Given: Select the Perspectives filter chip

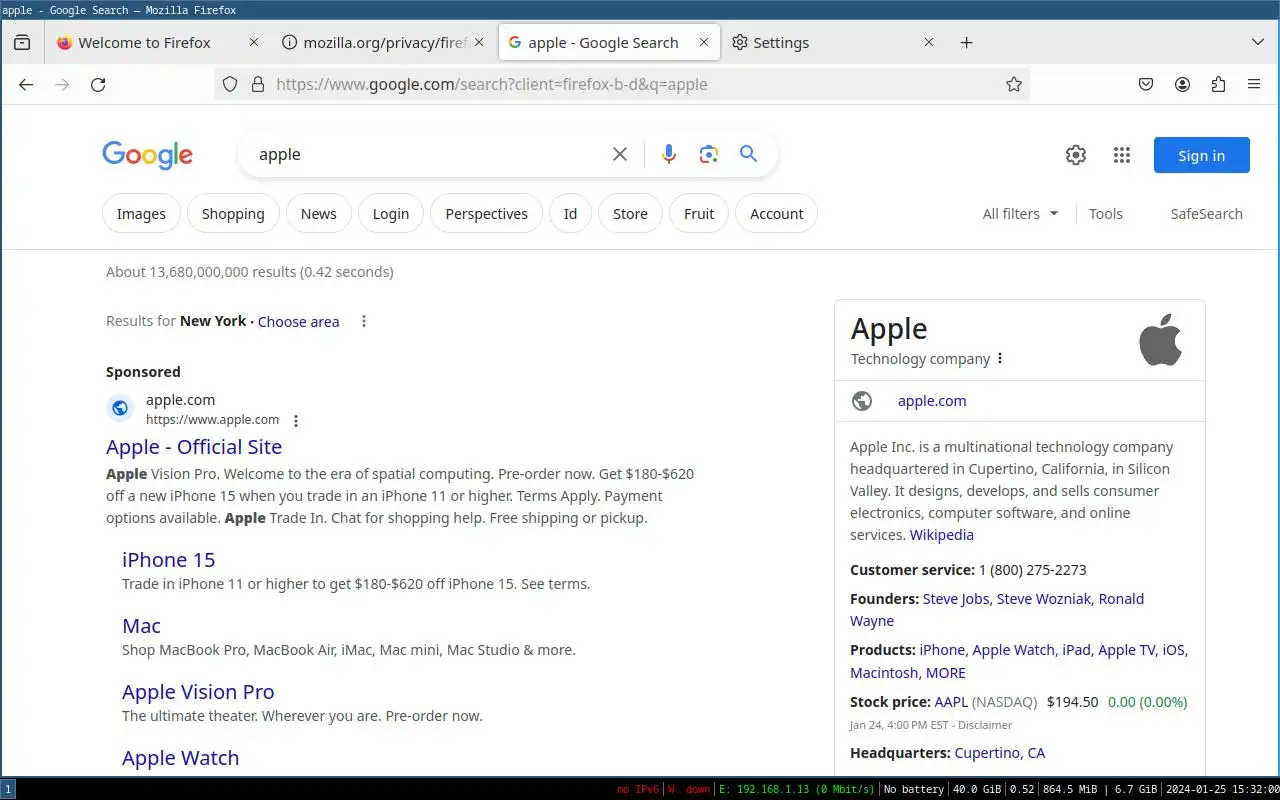Looking at the screenshot, I should coord(487,214).
